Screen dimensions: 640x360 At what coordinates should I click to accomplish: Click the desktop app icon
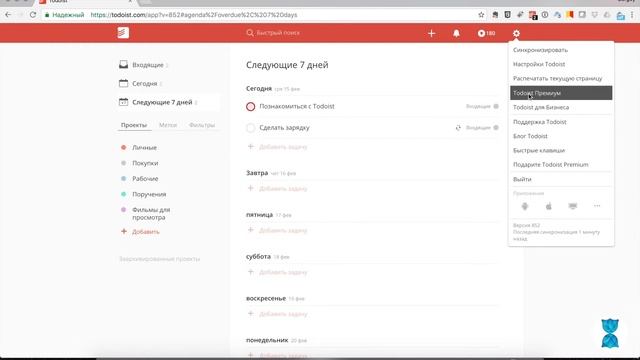(573, 206)
